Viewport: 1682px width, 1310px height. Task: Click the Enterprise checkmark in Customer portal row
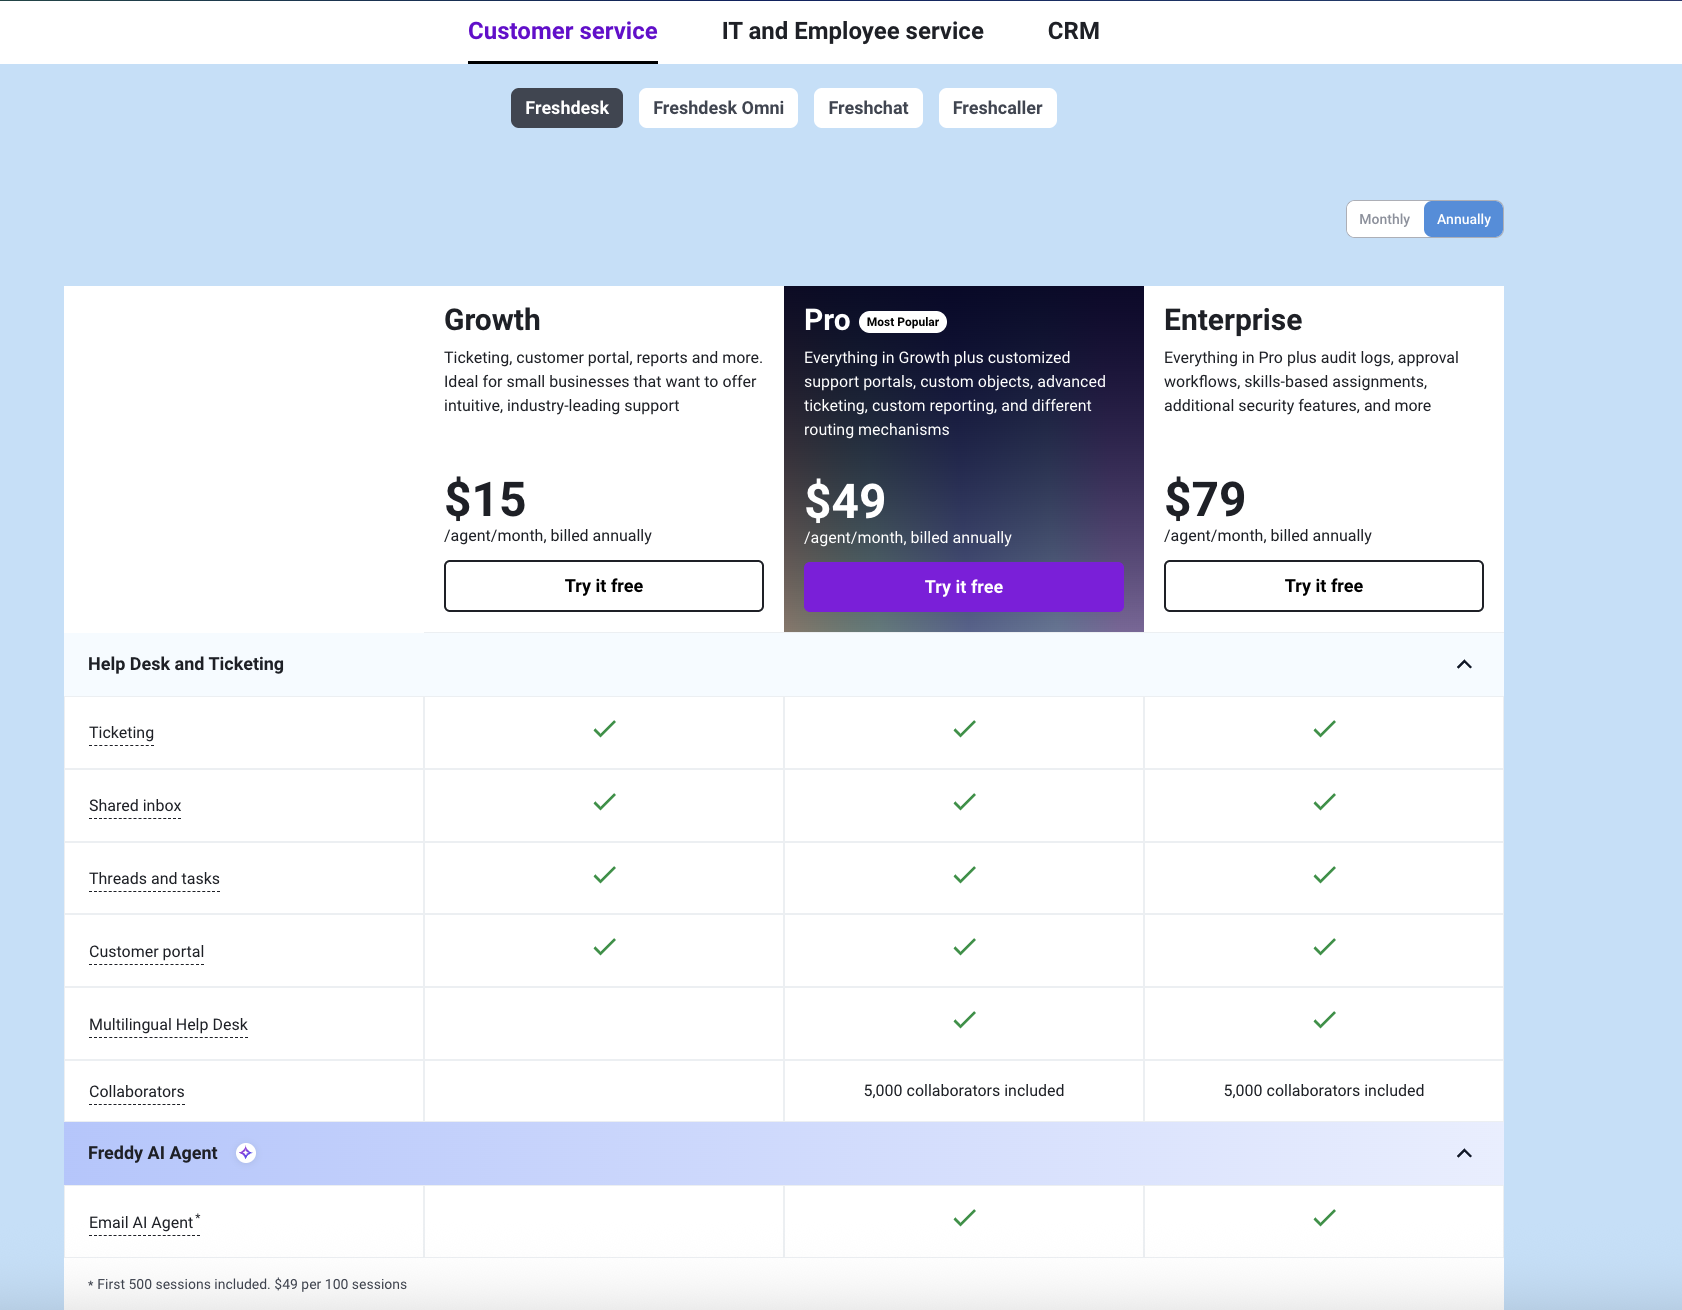click(x=1324, y=947)
